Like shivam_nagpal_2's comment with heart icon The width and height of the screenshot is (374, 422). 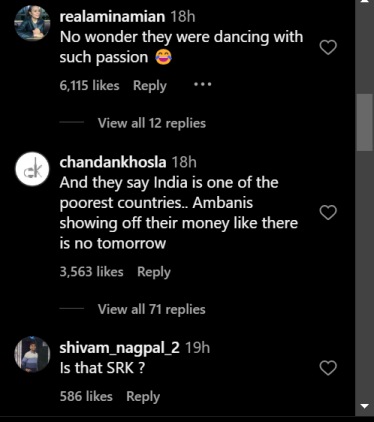328,368
